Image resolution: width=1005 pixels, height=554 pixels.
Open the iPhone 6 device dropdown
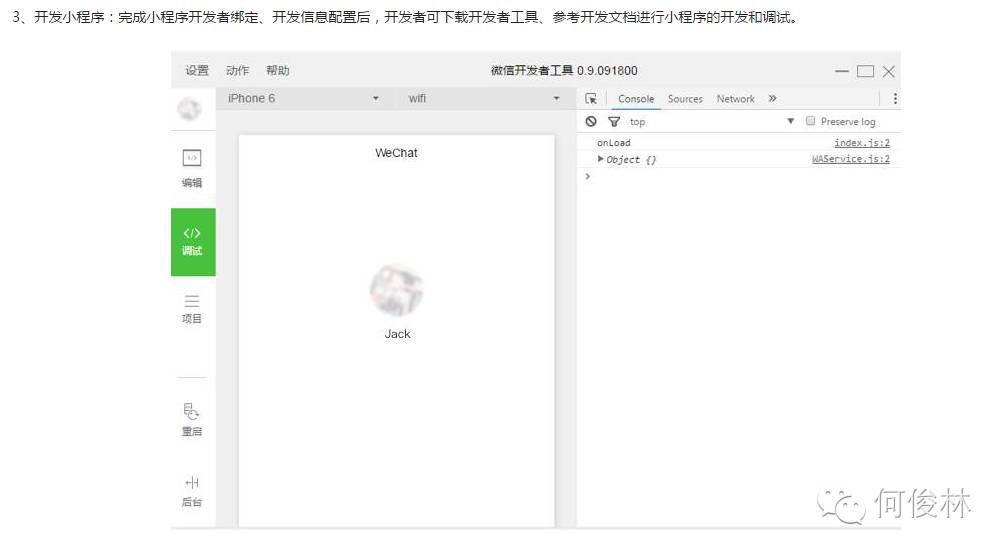point(303,98)
